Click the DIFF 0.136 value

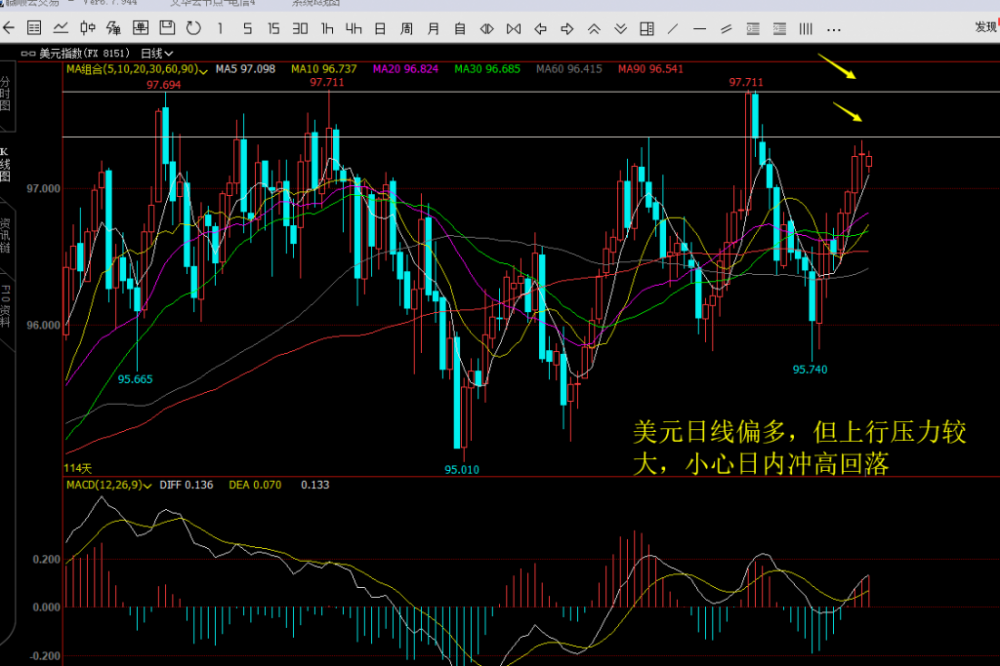coord(186,485)
